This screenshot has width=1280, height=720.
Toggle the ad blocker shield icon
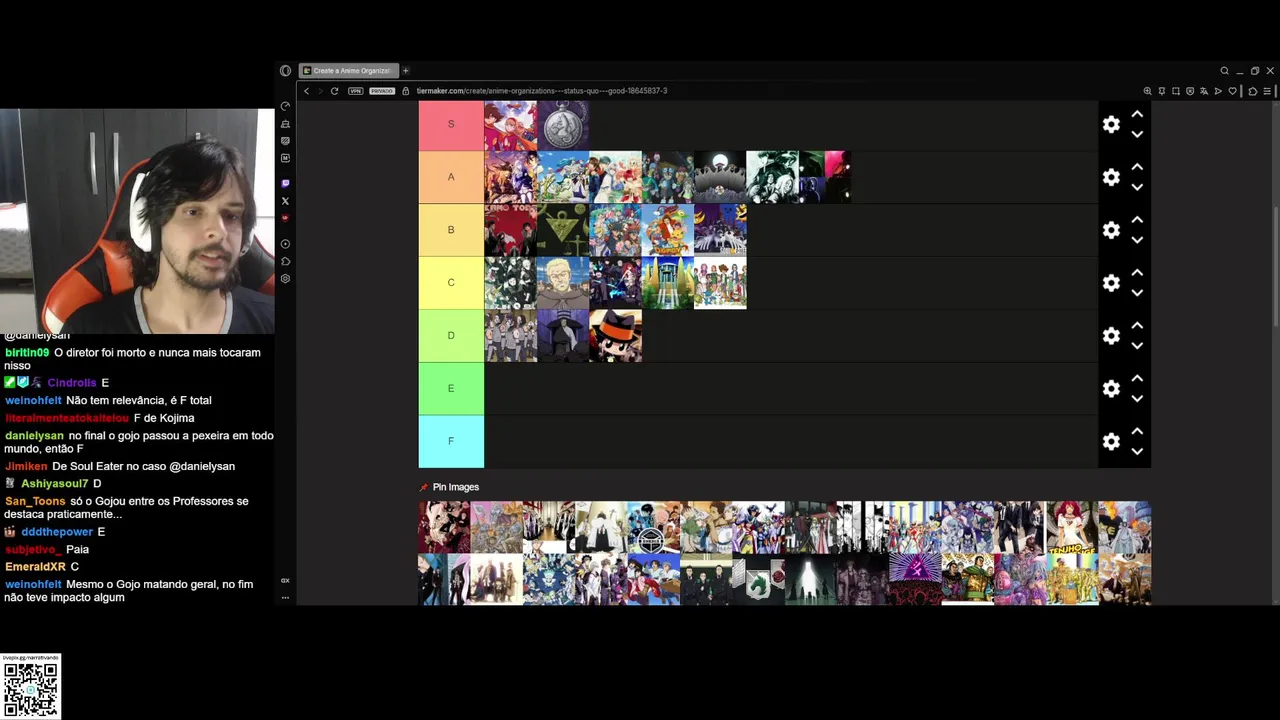point(1190,91)
